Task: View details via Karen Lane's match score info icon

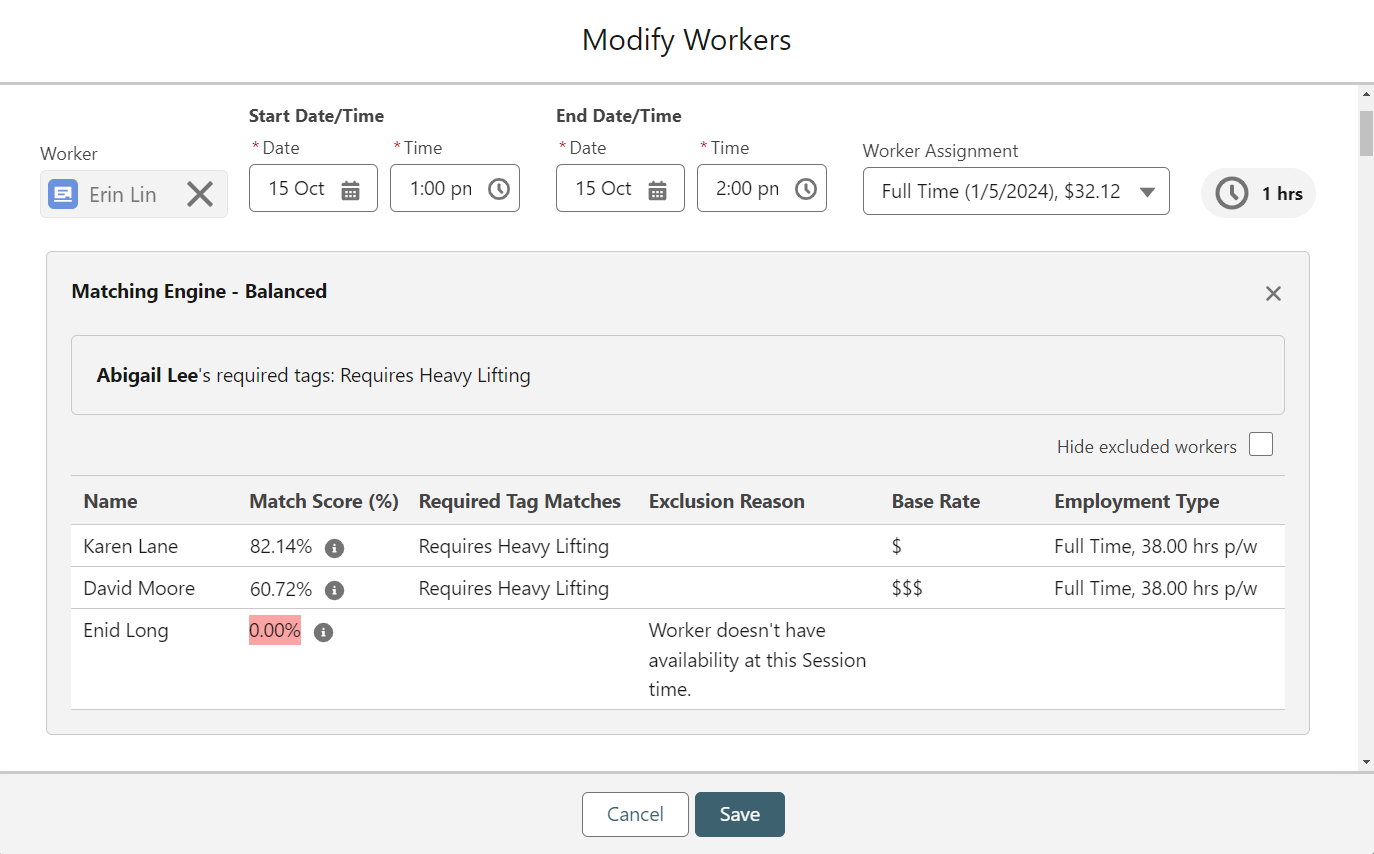Action: (x=335, y=548)
